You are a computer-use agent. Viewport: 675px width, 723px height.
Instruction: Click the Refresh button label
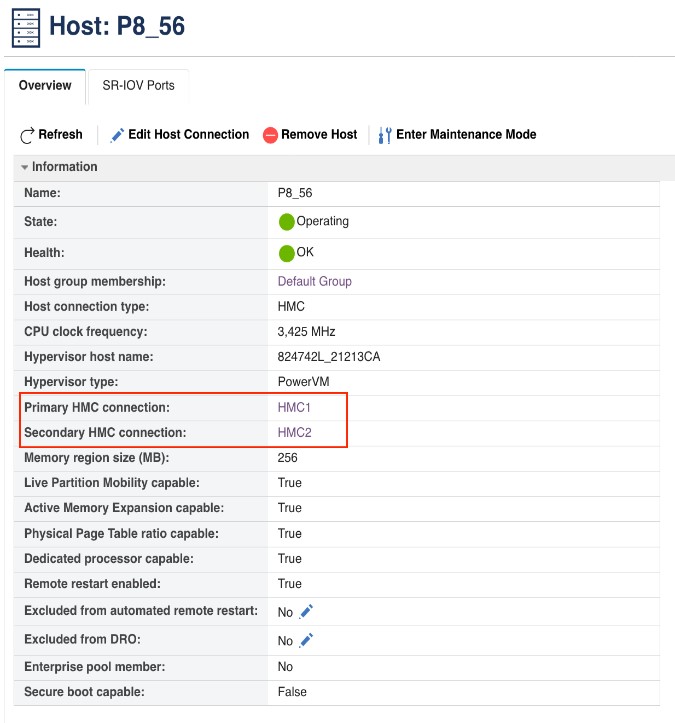tap(60, 135)
